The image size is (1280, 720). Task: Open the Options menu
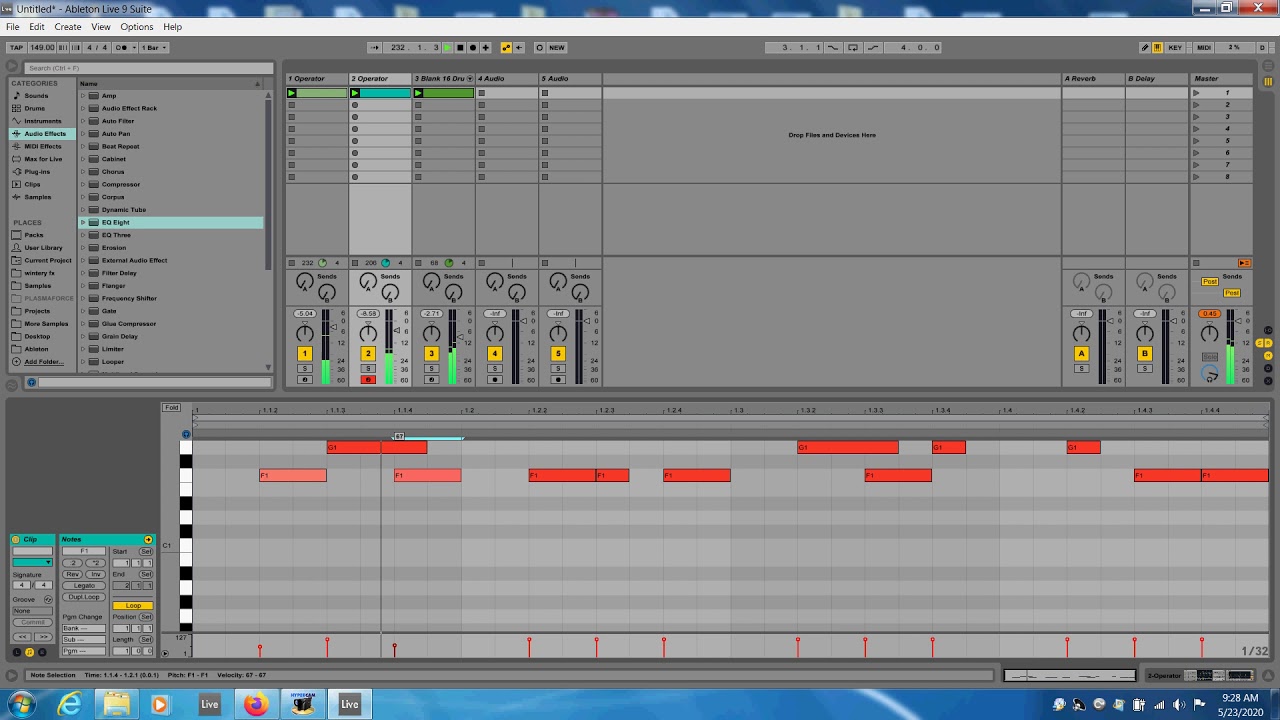(137, 27)
